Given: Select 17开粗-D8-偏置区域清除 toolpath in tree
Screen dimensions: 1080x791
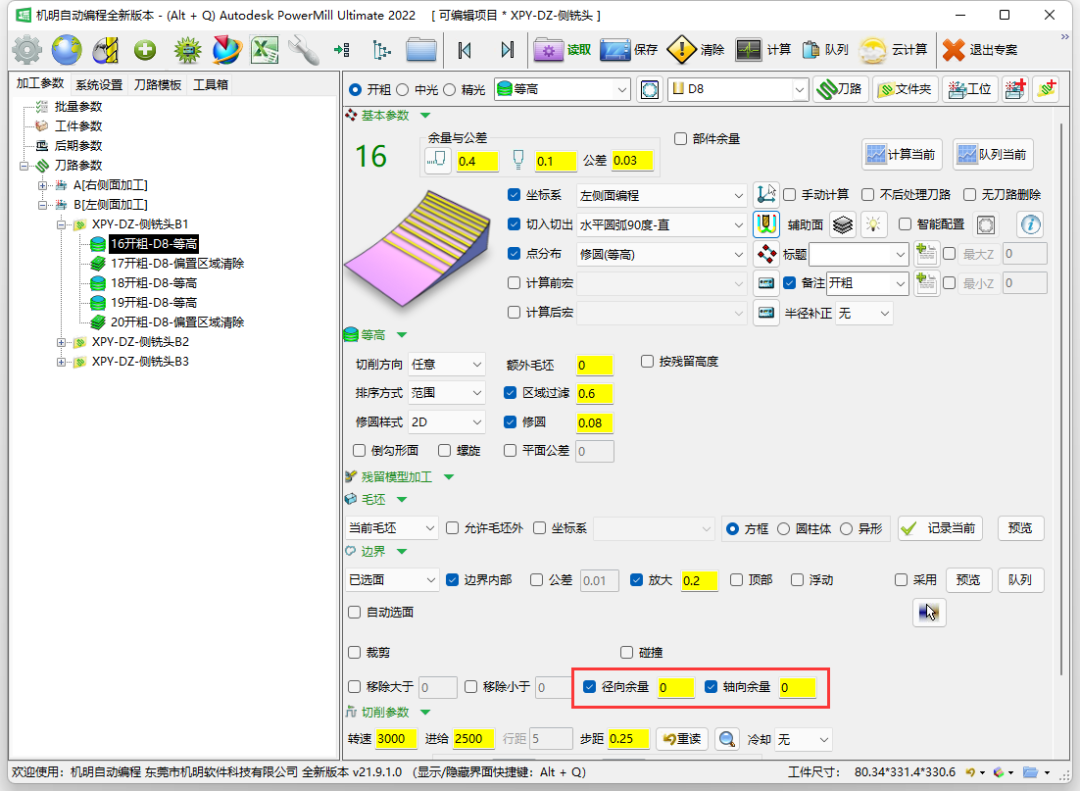Looking at the screenshot, I should click(177, 264).
